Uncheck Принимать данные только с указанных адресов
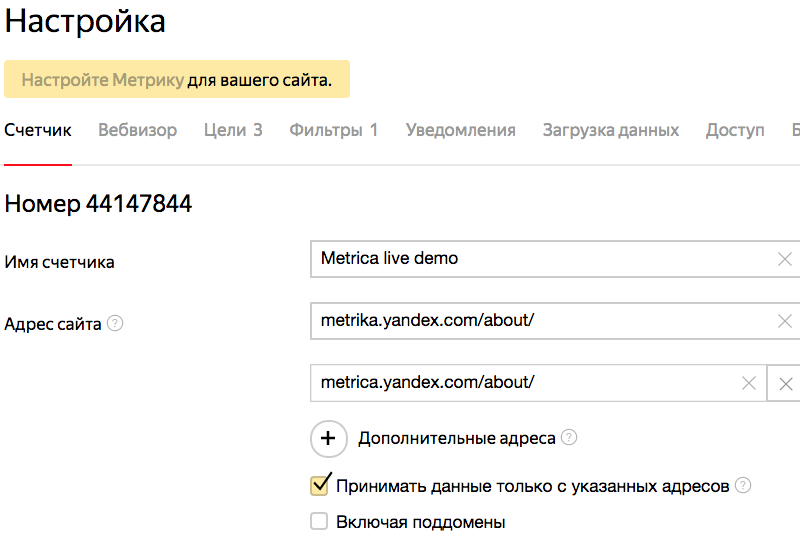 click(319, 485)
